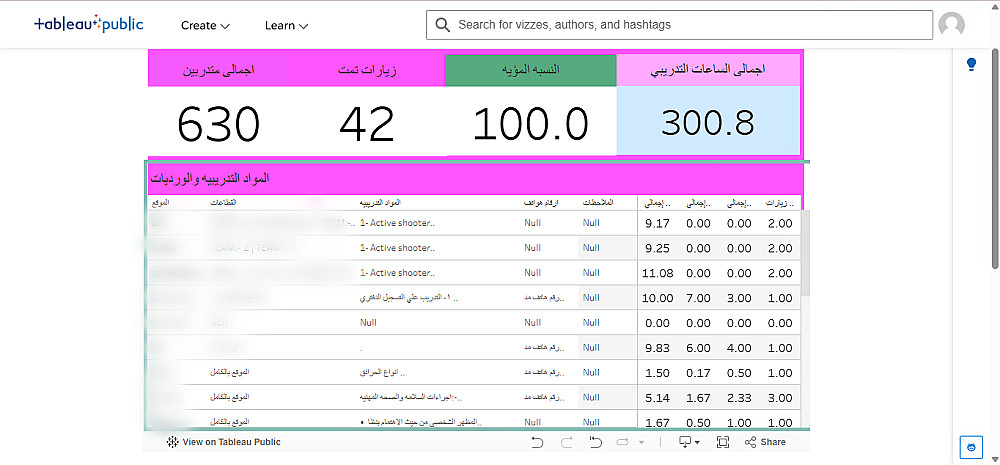The height and width of the screenshot is (465, 1000).
Task: Enter fullscreen mode for the viz
Action: (723, 442)
